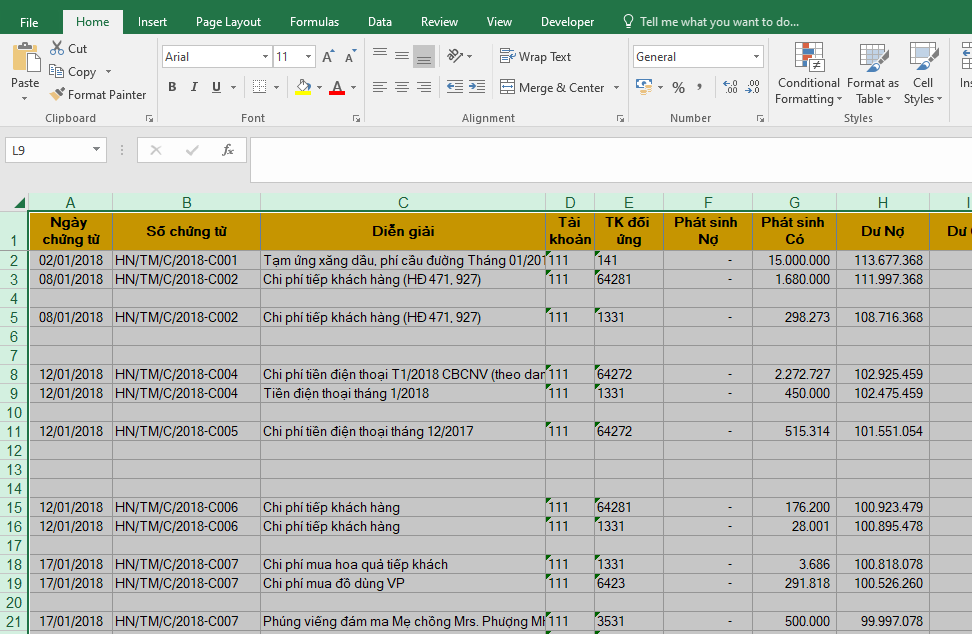972x634 pixels.
Task: Open the Page Layout tab
Action: pos(228,22)
